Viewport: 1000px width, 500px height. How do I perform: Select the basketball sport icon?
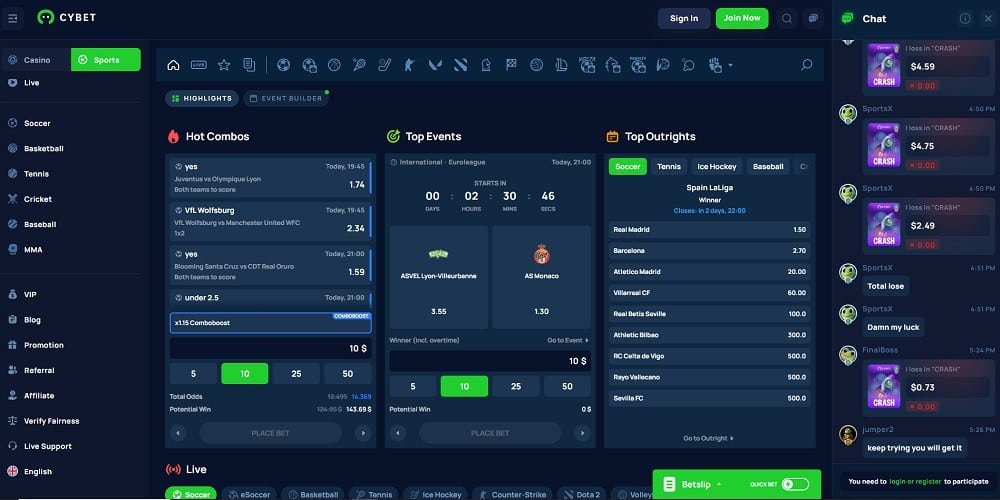tap(334, 65)
